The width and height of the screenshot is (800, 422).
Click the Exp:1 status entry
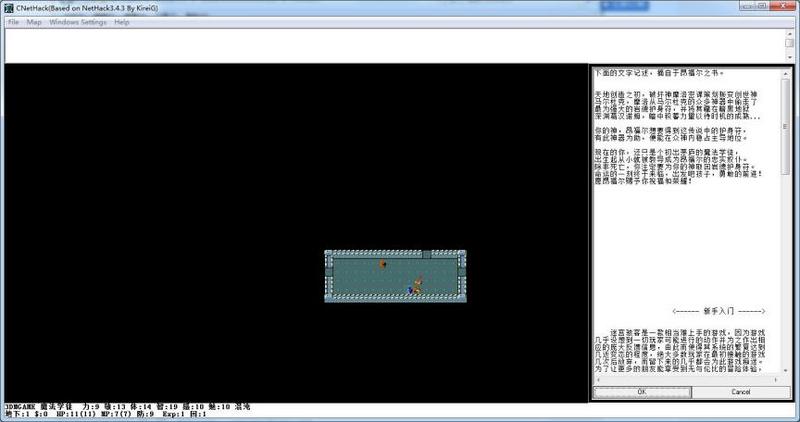tap(173, 414)
